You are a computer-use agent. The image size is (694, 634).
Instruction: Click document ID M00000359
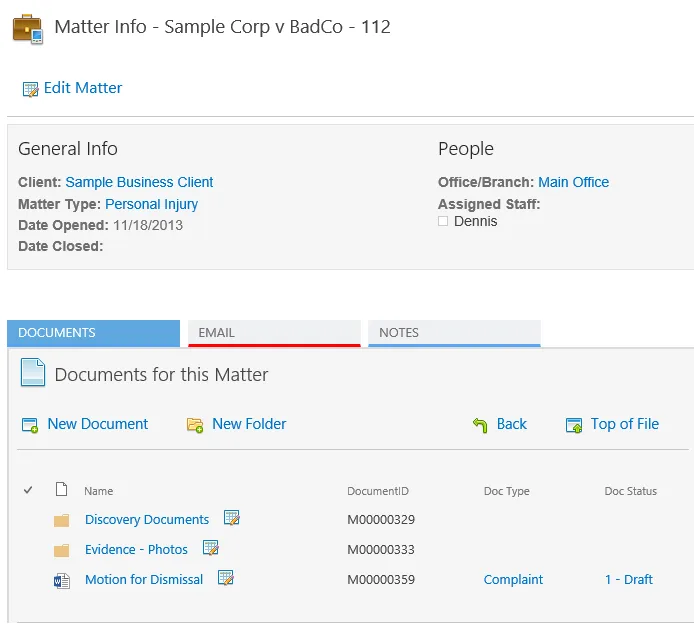[x=381, y=580]
